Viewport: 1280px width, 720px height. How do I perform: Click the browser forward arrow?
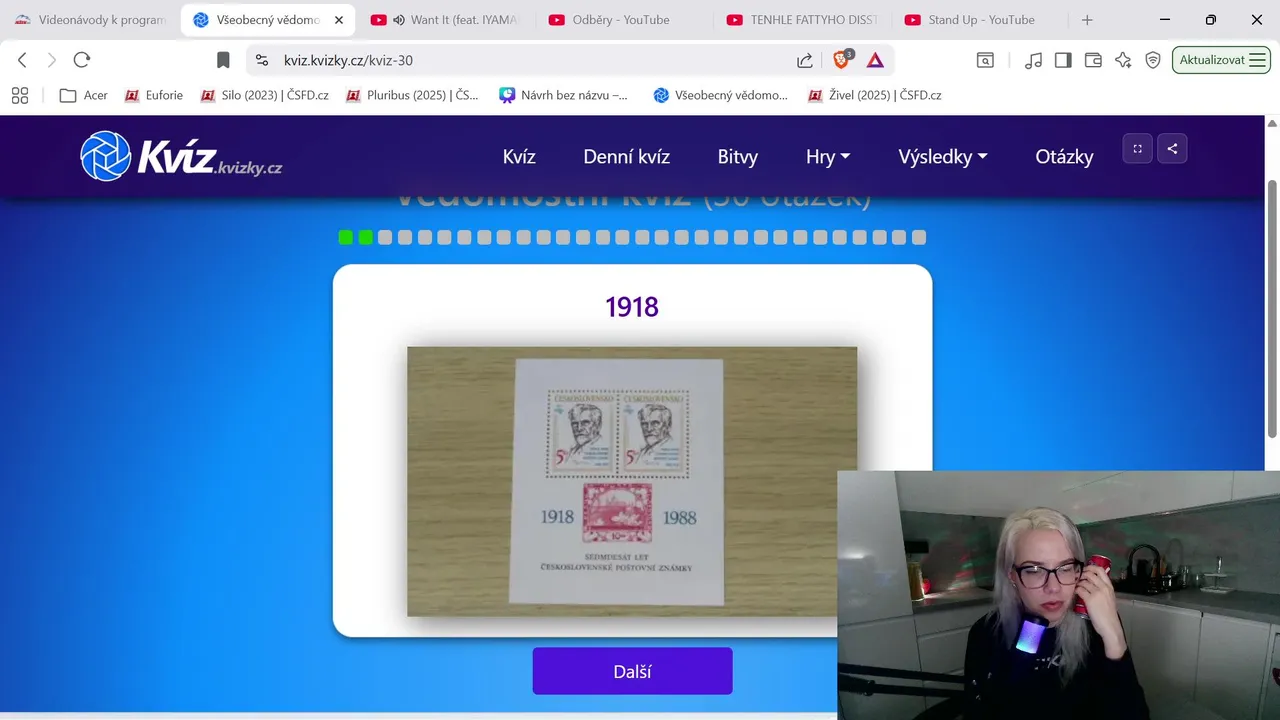click(52, 60)
